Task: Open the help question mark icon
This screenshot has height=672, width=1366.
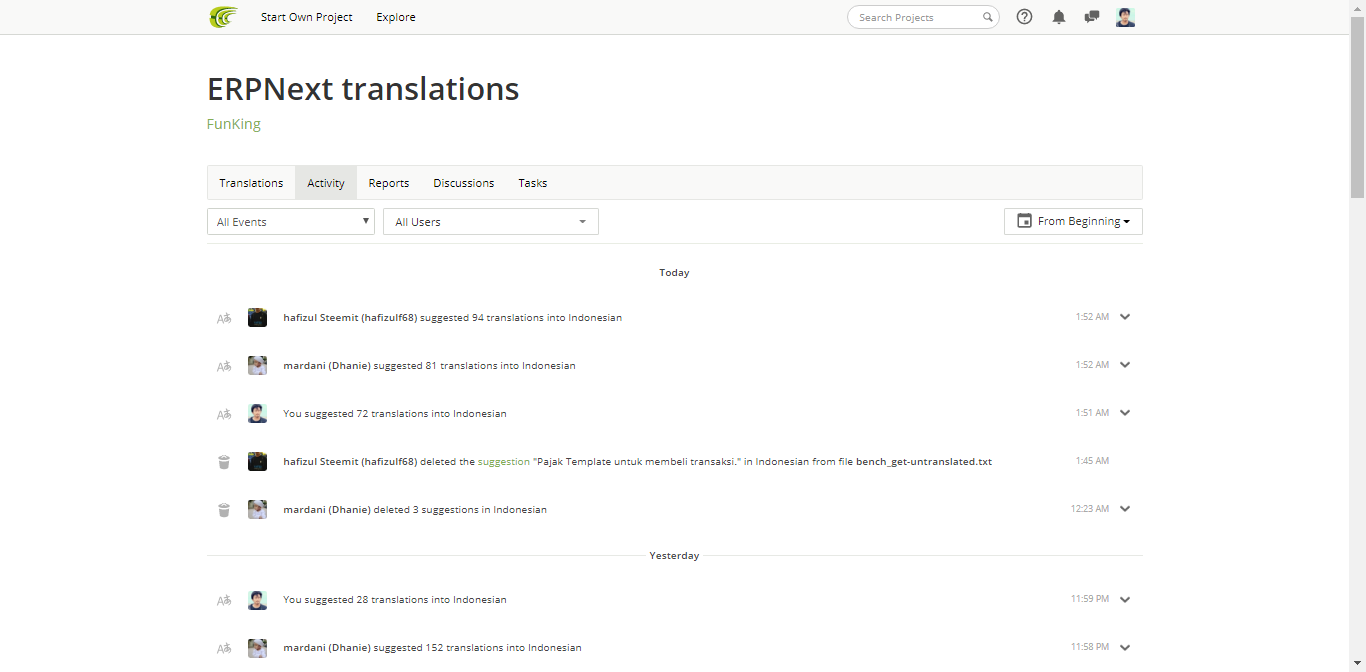Action: tap(1024, 17)
